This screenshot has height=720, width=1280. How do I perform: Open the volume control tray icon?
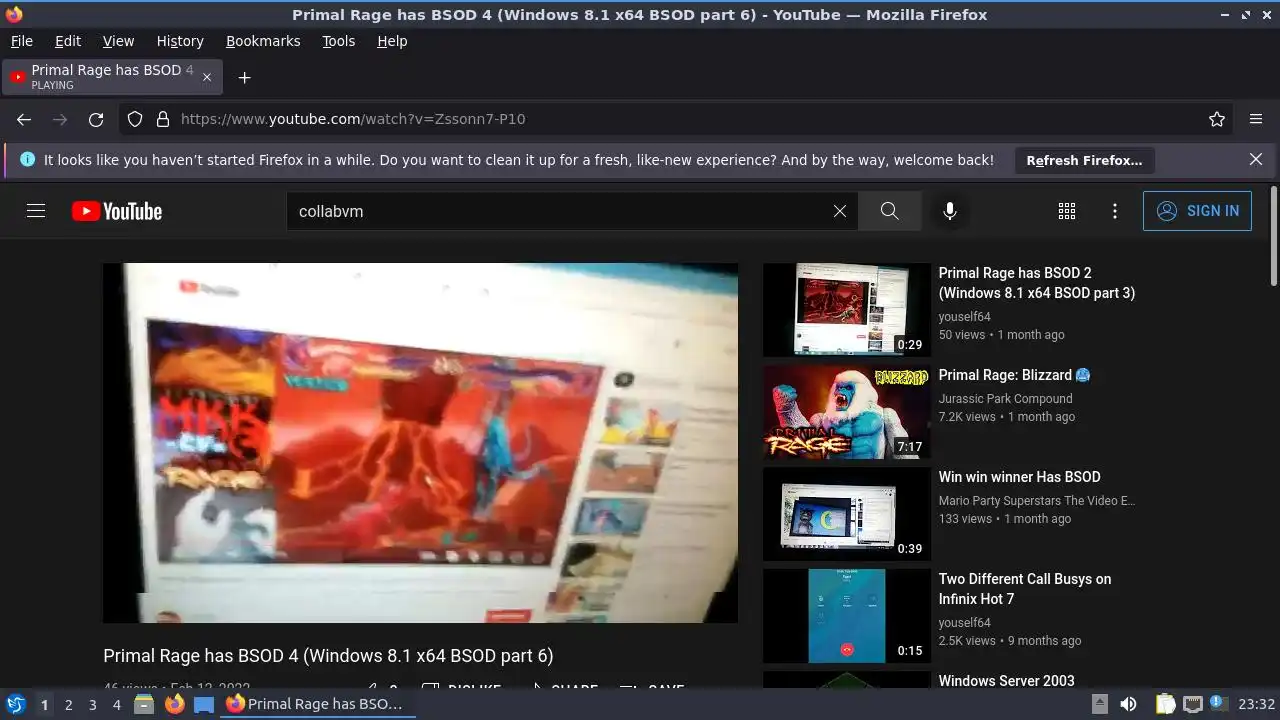click(1128, 704)
